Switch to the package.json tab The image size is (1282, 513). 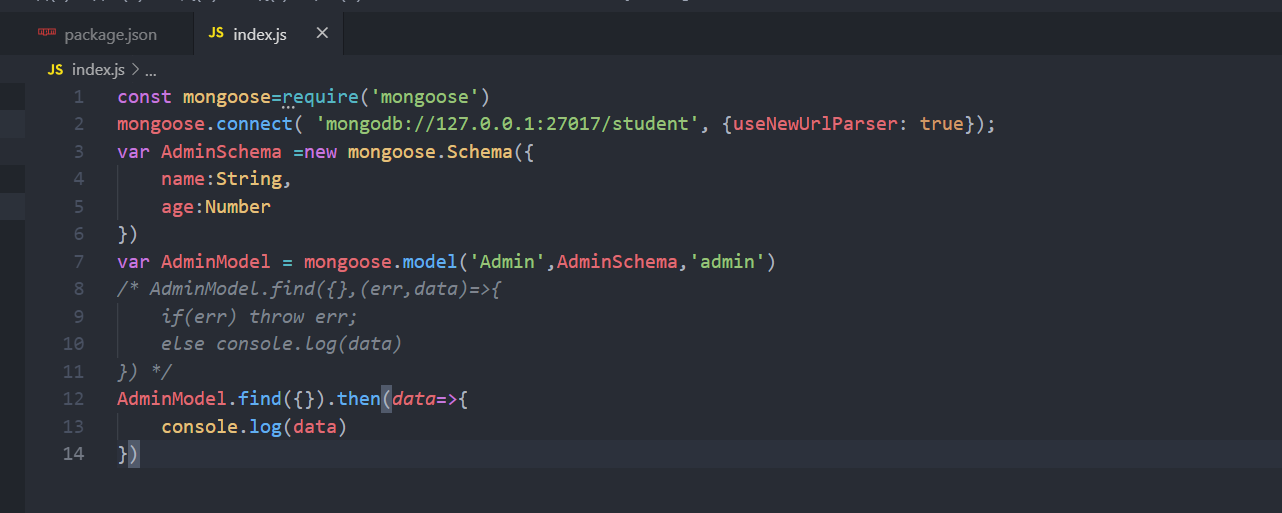point(97,34)
